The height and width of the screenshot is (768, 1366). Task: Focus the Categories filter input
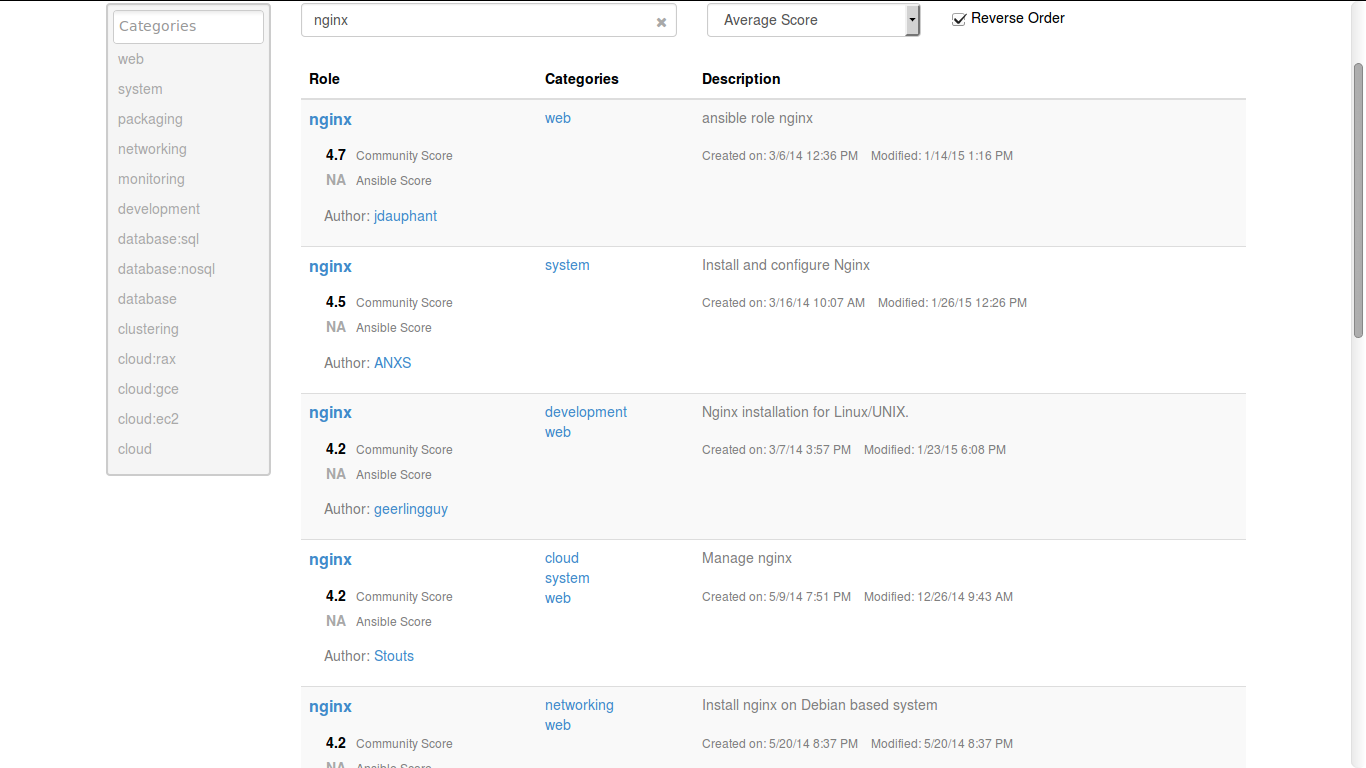[188, 27]
